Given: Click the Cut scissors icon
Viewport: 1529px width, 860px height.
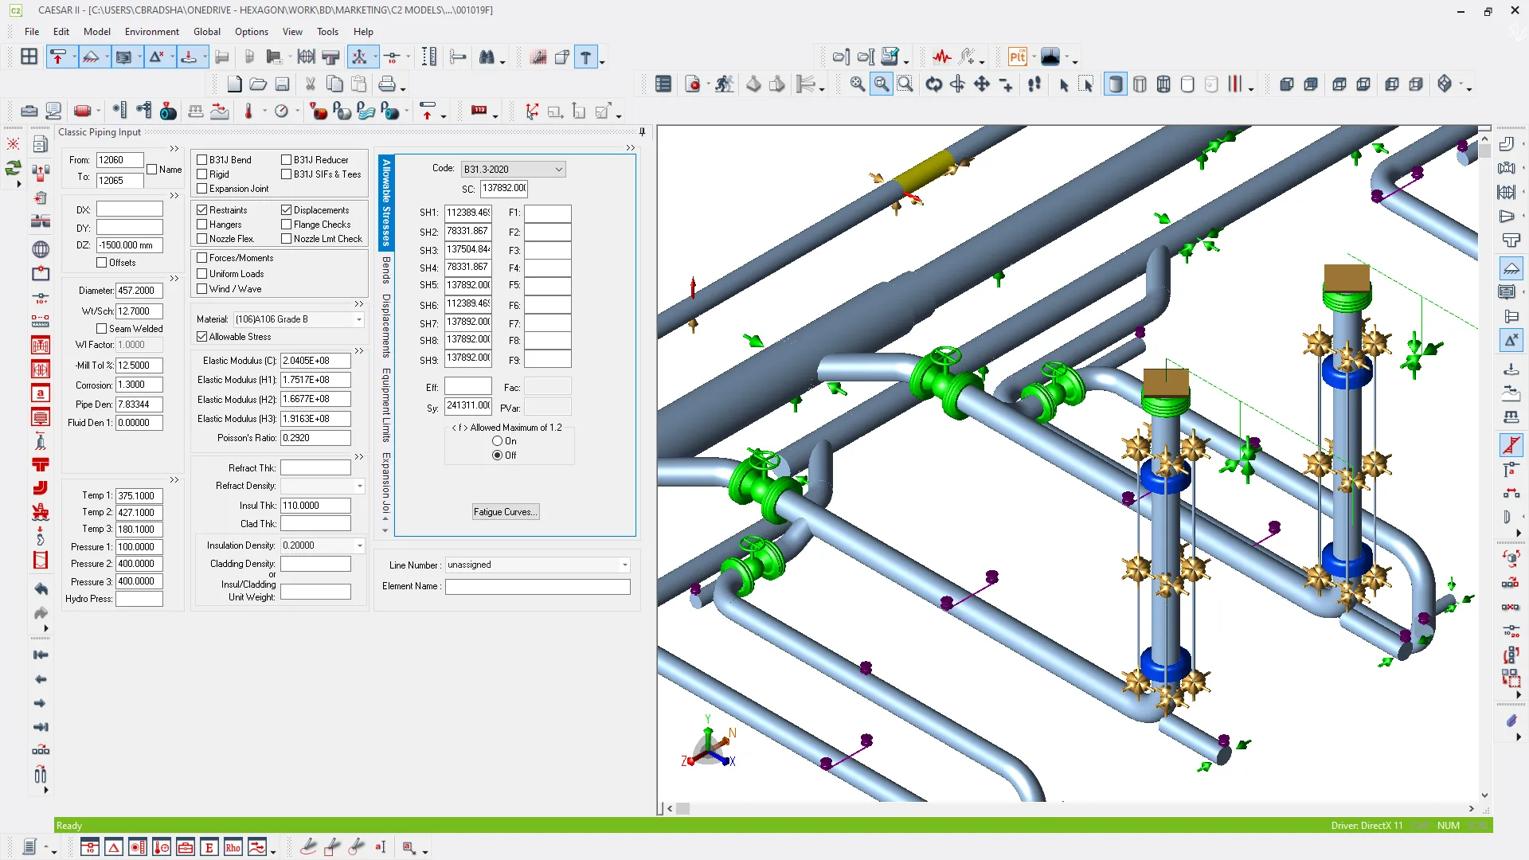Looking at the screenshot, I should pyautogui.click(x=310, y=85).
